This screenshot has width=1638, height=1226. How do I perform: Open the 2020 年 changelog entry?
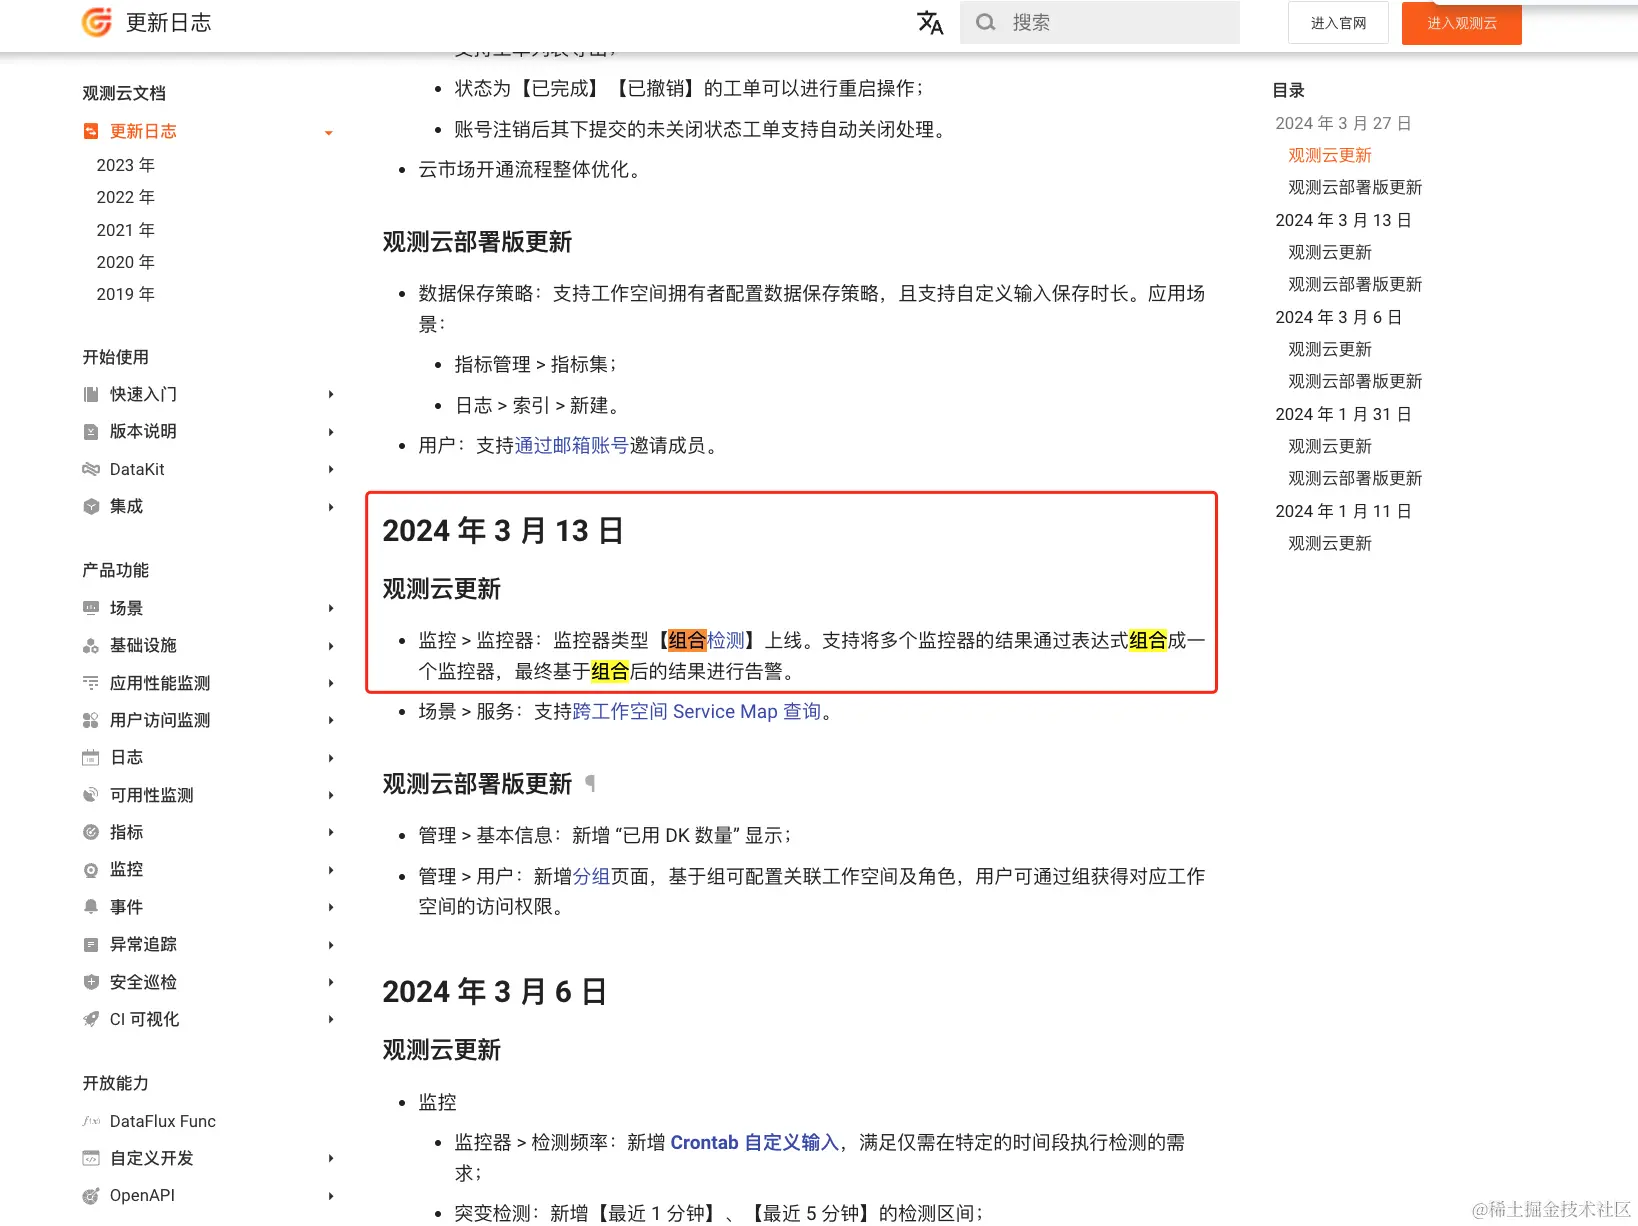[x=125, y=262]
